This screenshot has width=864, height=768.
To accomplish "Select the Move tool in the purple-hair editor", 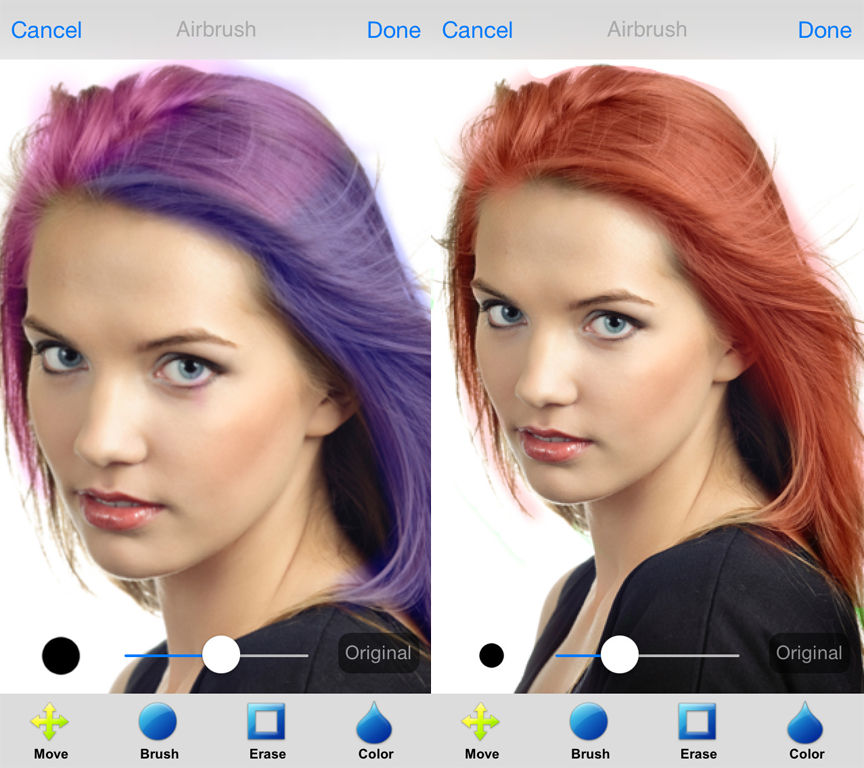I will pos(50,729).
